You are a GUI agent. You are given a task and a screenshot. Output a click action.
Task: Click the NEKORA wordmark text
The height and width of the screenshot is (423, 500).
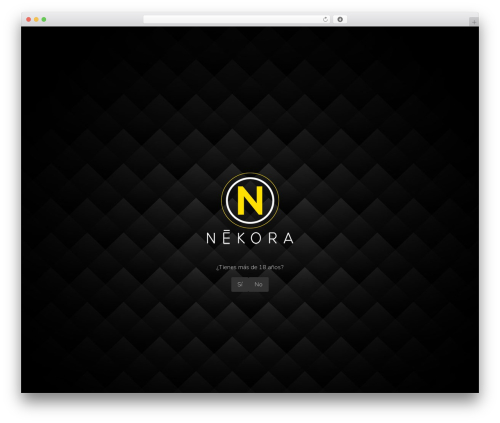coord(250,238)
